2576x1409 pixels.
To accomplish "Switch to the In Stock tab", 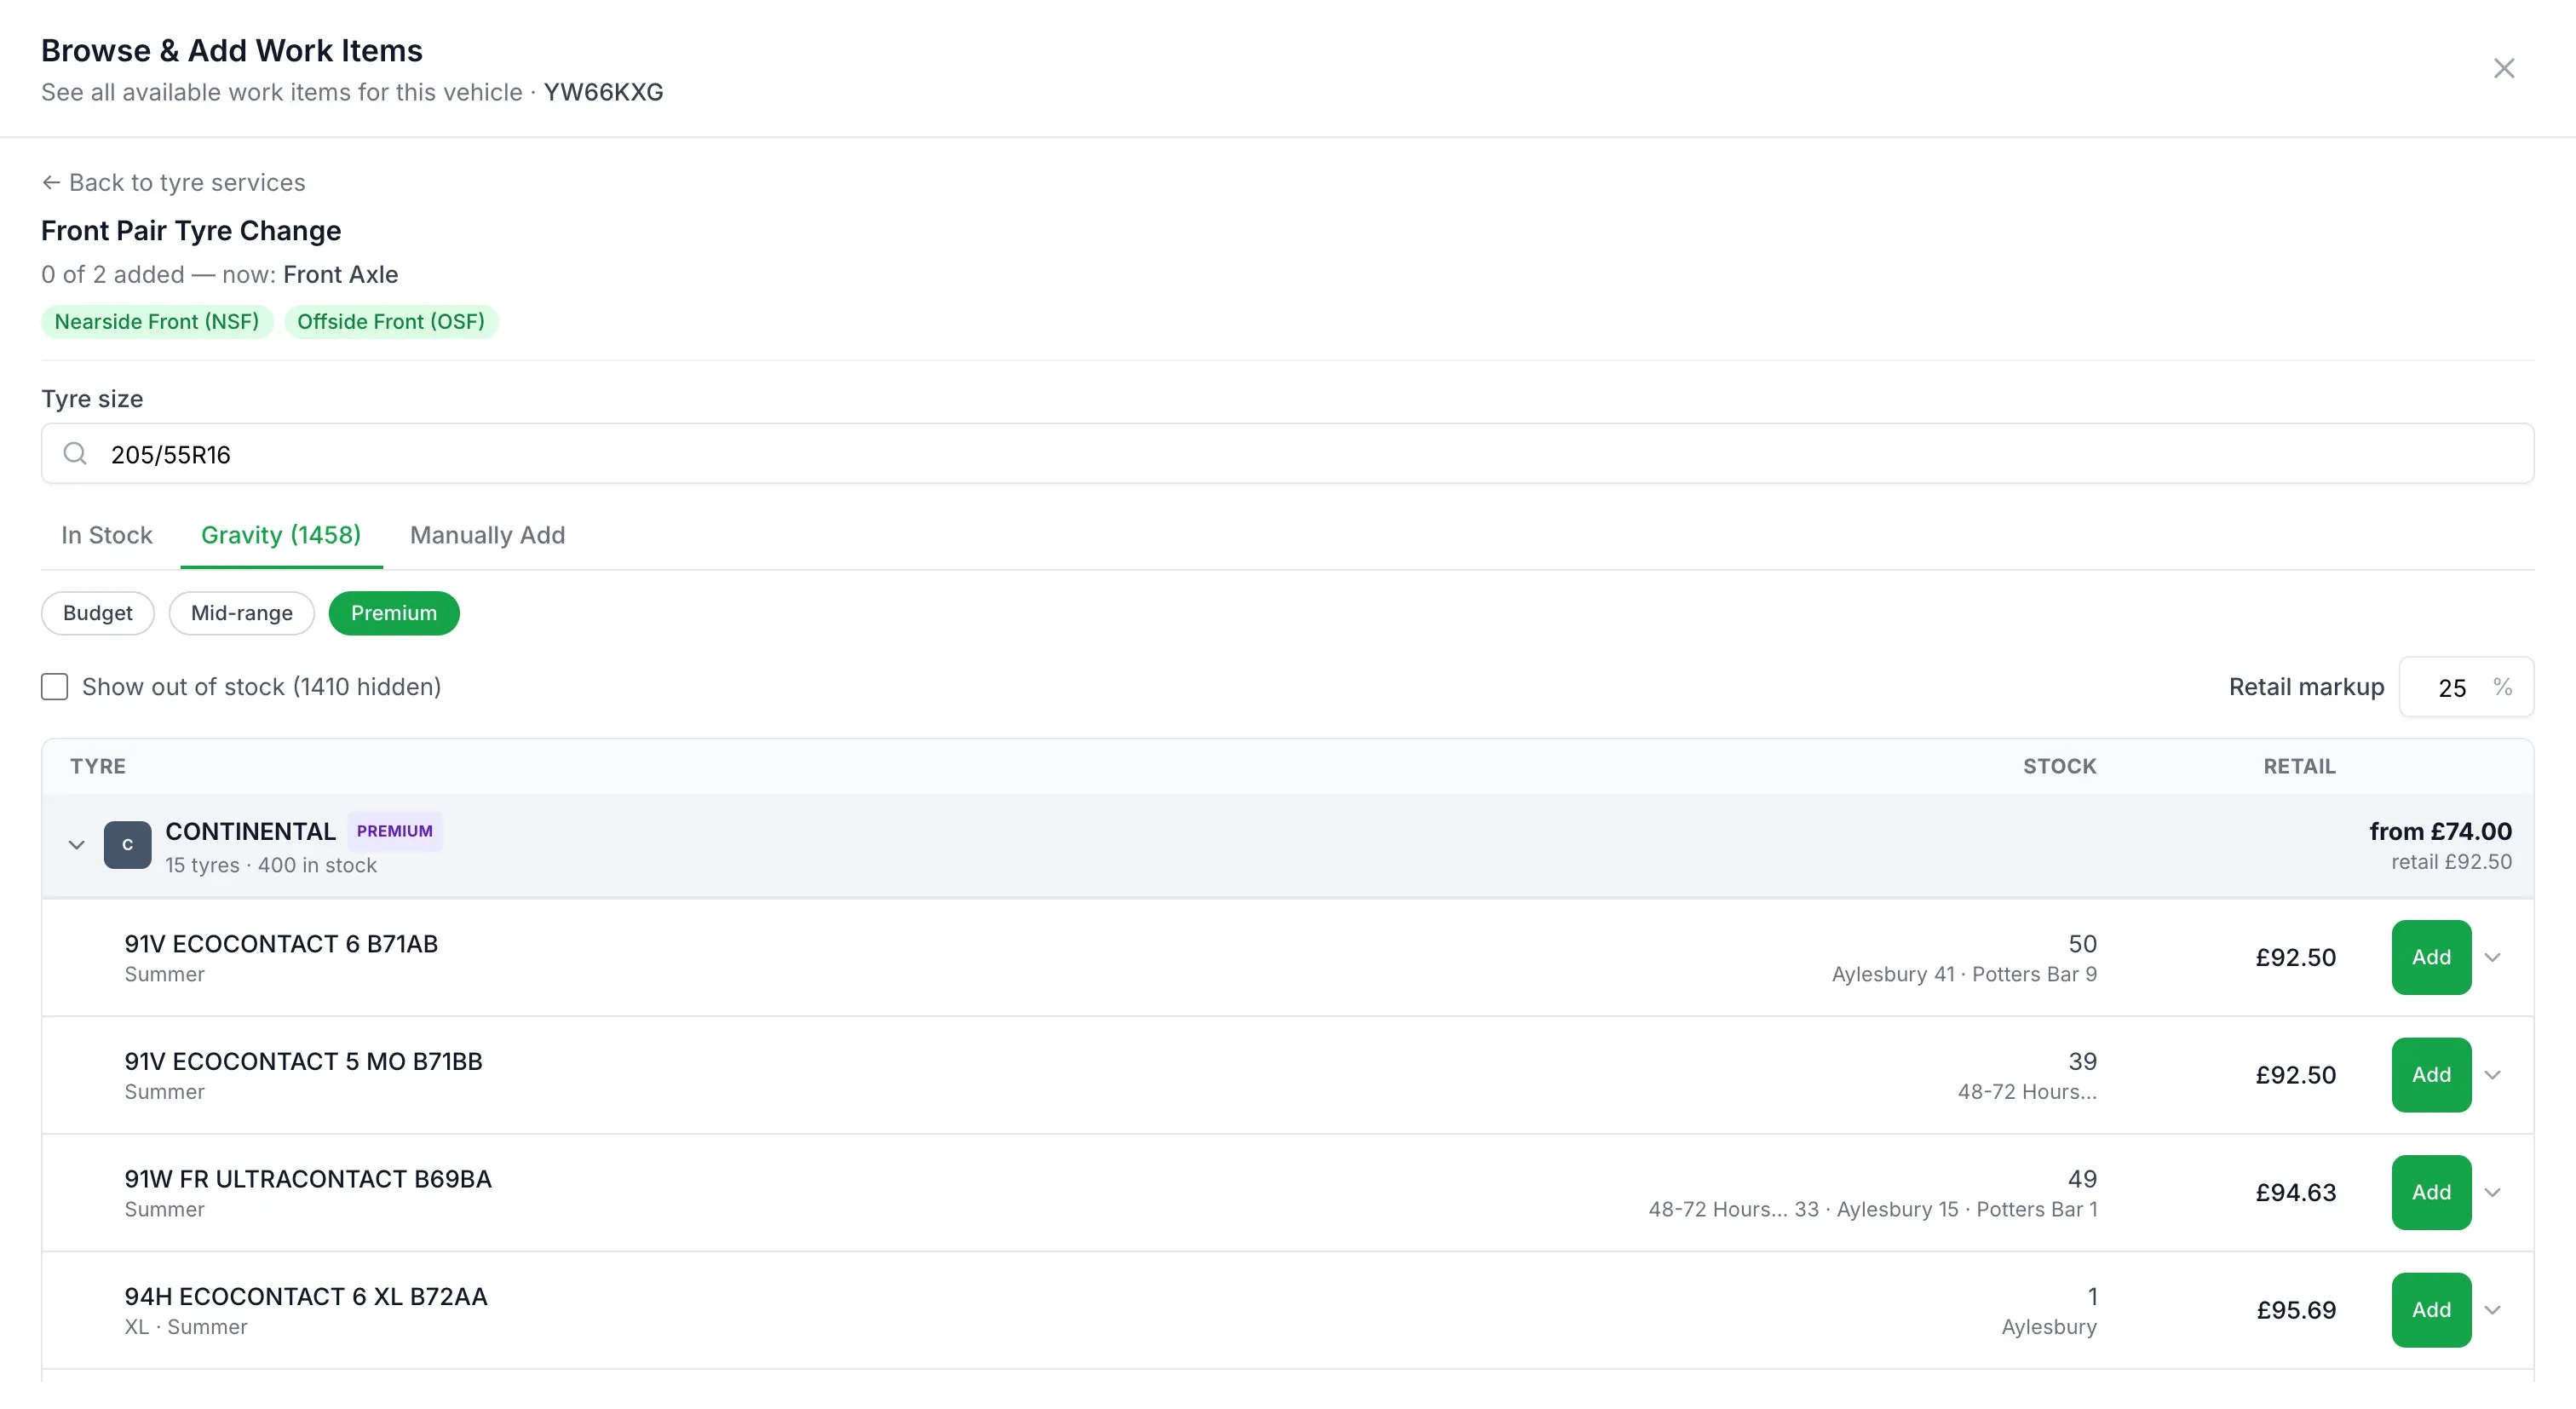I will (107, 535).
